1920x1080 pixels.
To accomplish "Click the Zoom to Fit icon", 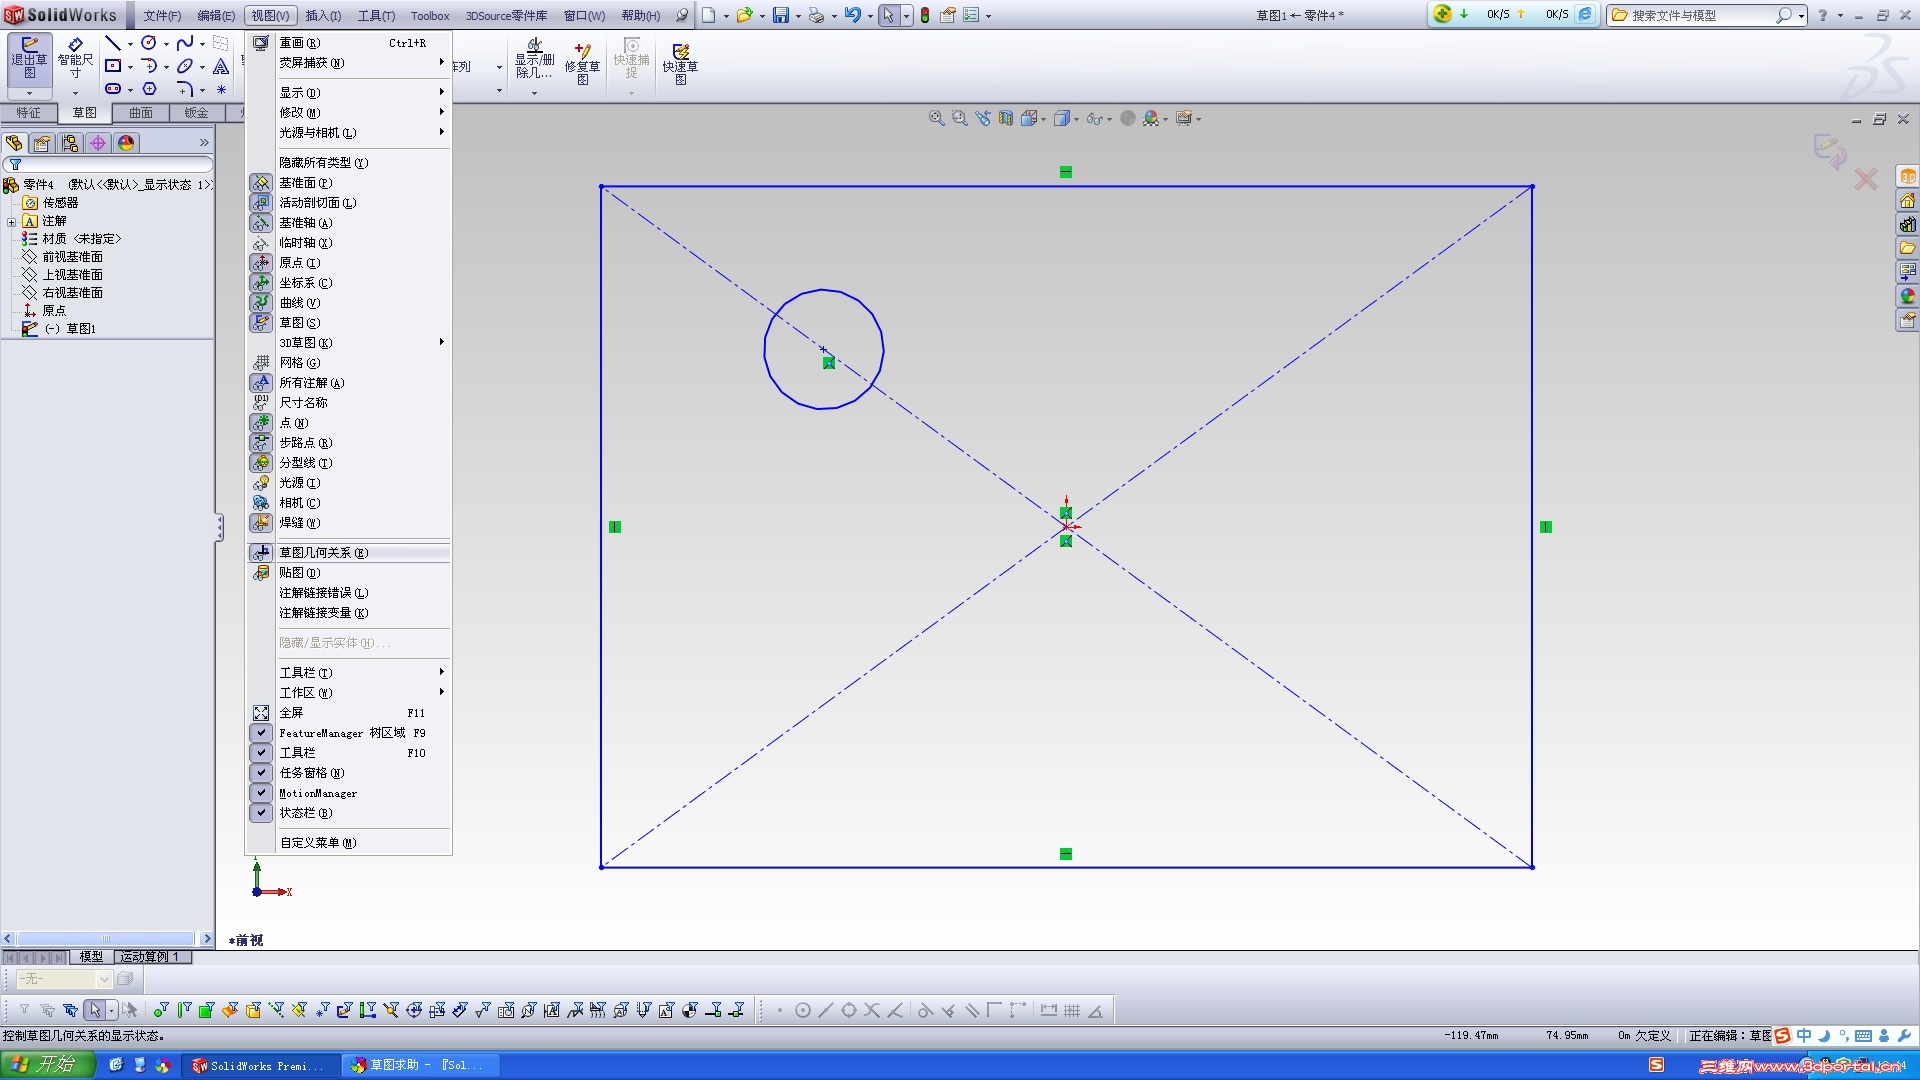I will pyautogui.click(x=936, y=118).
